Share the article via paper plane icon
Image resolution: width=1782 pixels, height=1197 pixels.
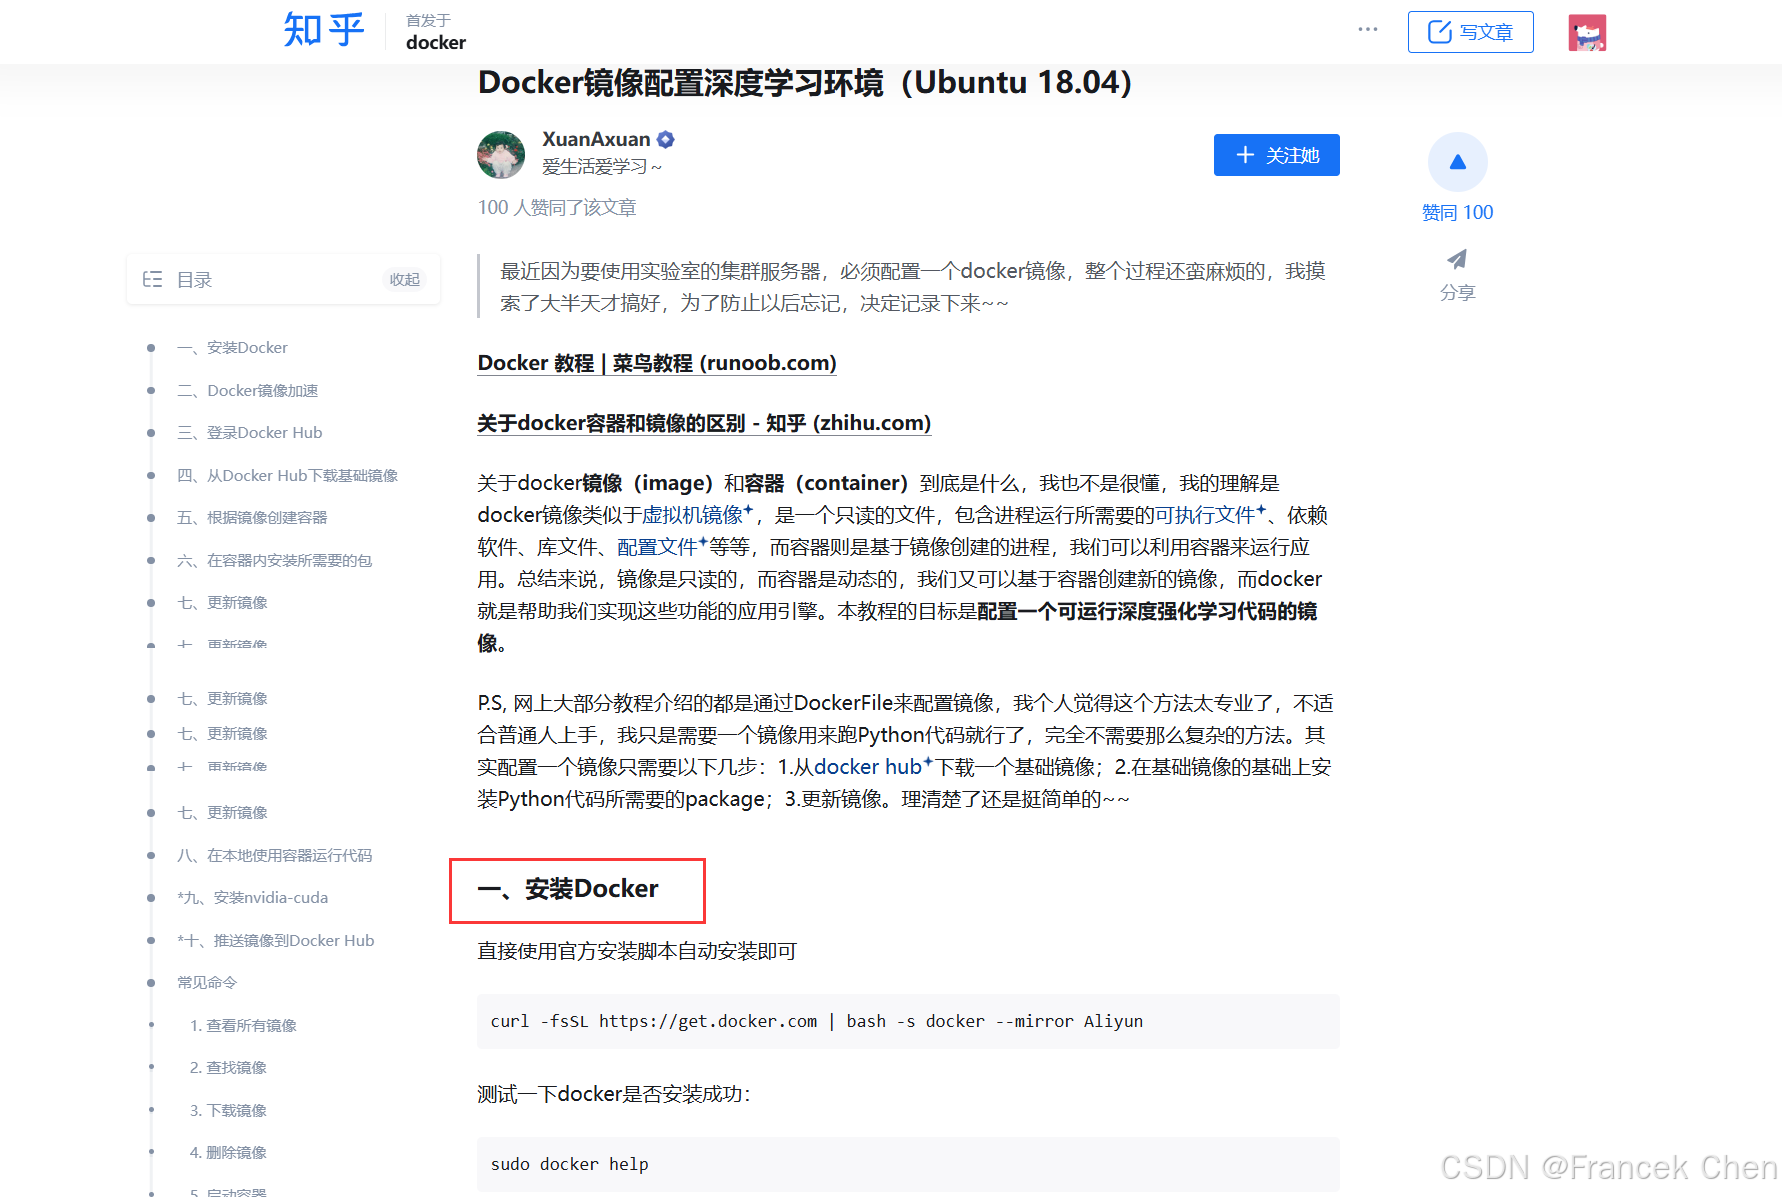(x=1456, y=259)
